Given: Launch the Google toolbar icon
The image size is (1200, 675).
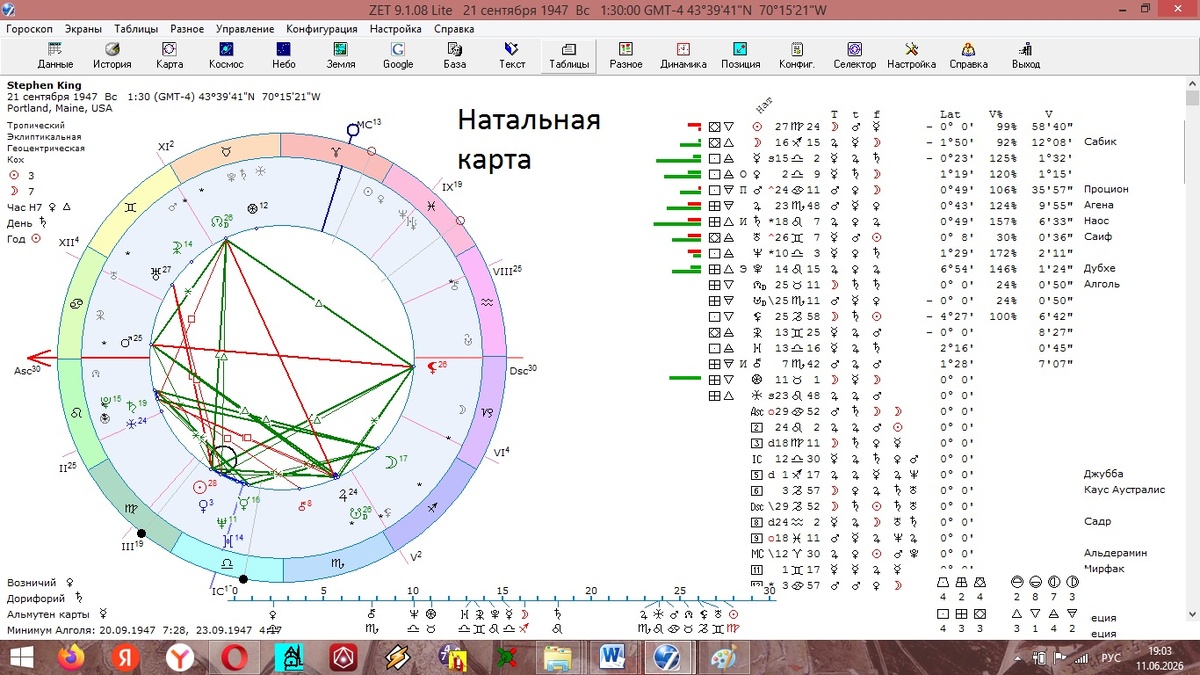Looking at the screenshot, I should point(398,55).
